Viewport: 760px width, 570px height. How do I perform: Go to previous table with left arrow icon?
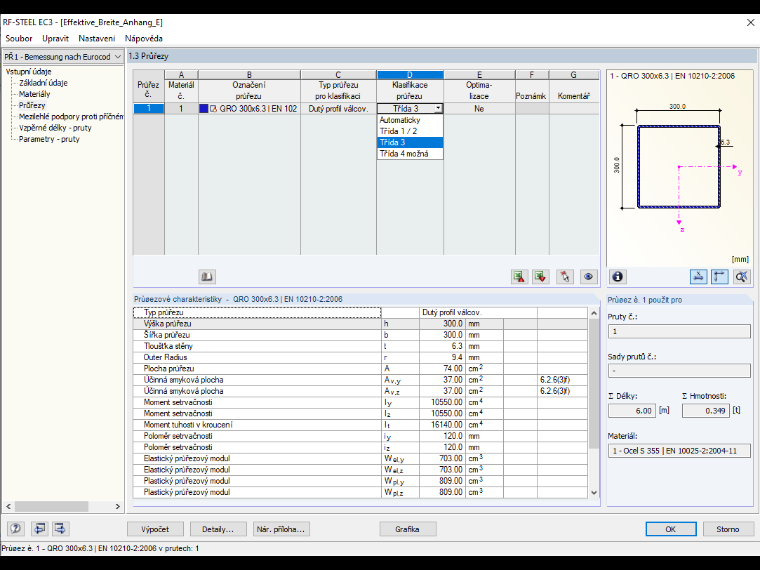39,528
